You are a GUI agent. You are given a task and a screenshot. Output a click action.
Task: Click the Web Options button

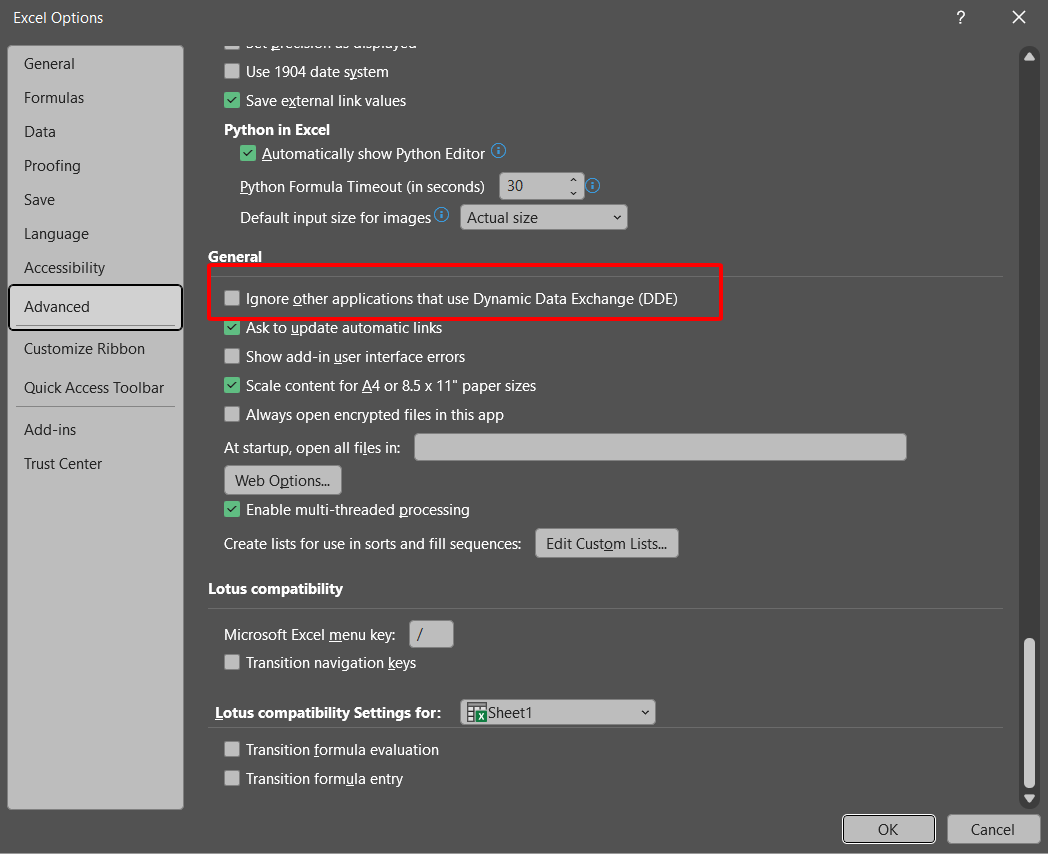point(283,480)
